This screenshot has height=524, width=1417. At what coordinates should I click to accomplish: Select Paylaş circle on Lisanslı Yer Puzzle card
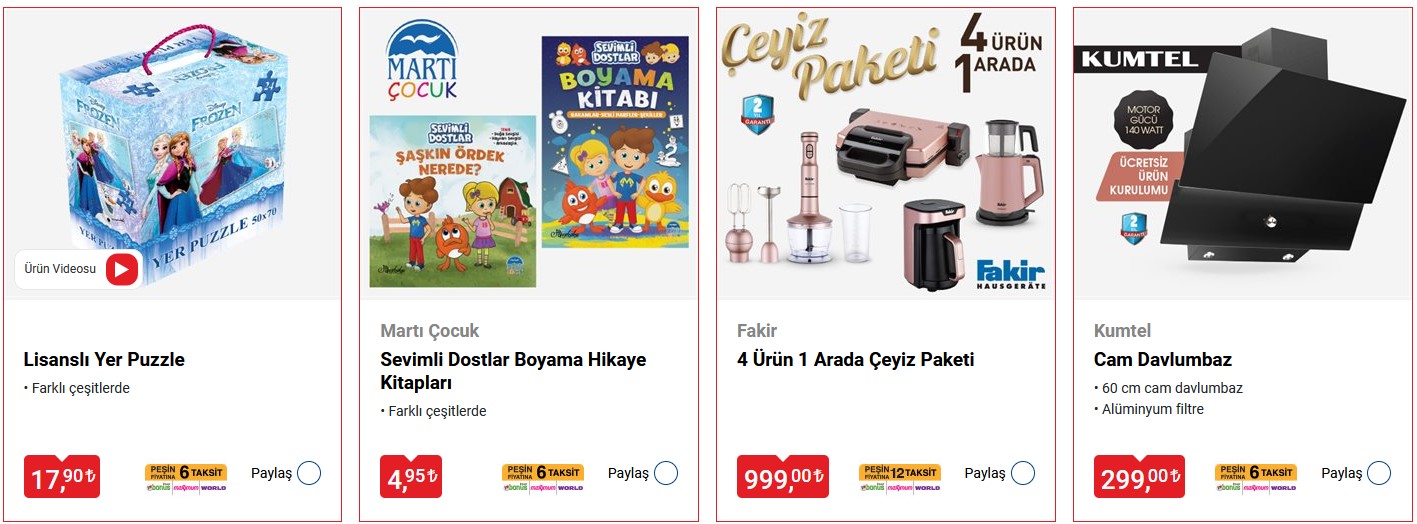(x=309, y=473)
